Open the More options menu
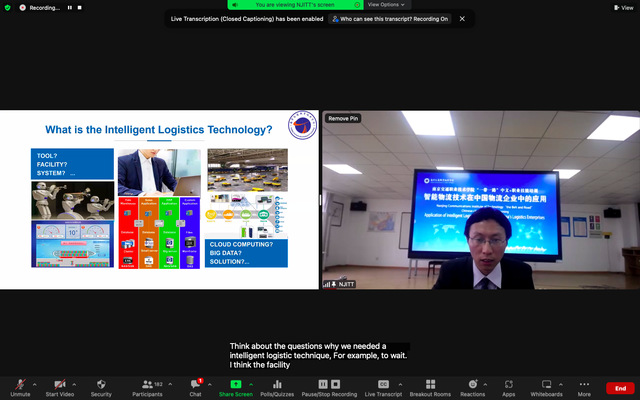640x400 pixels. 584,386
